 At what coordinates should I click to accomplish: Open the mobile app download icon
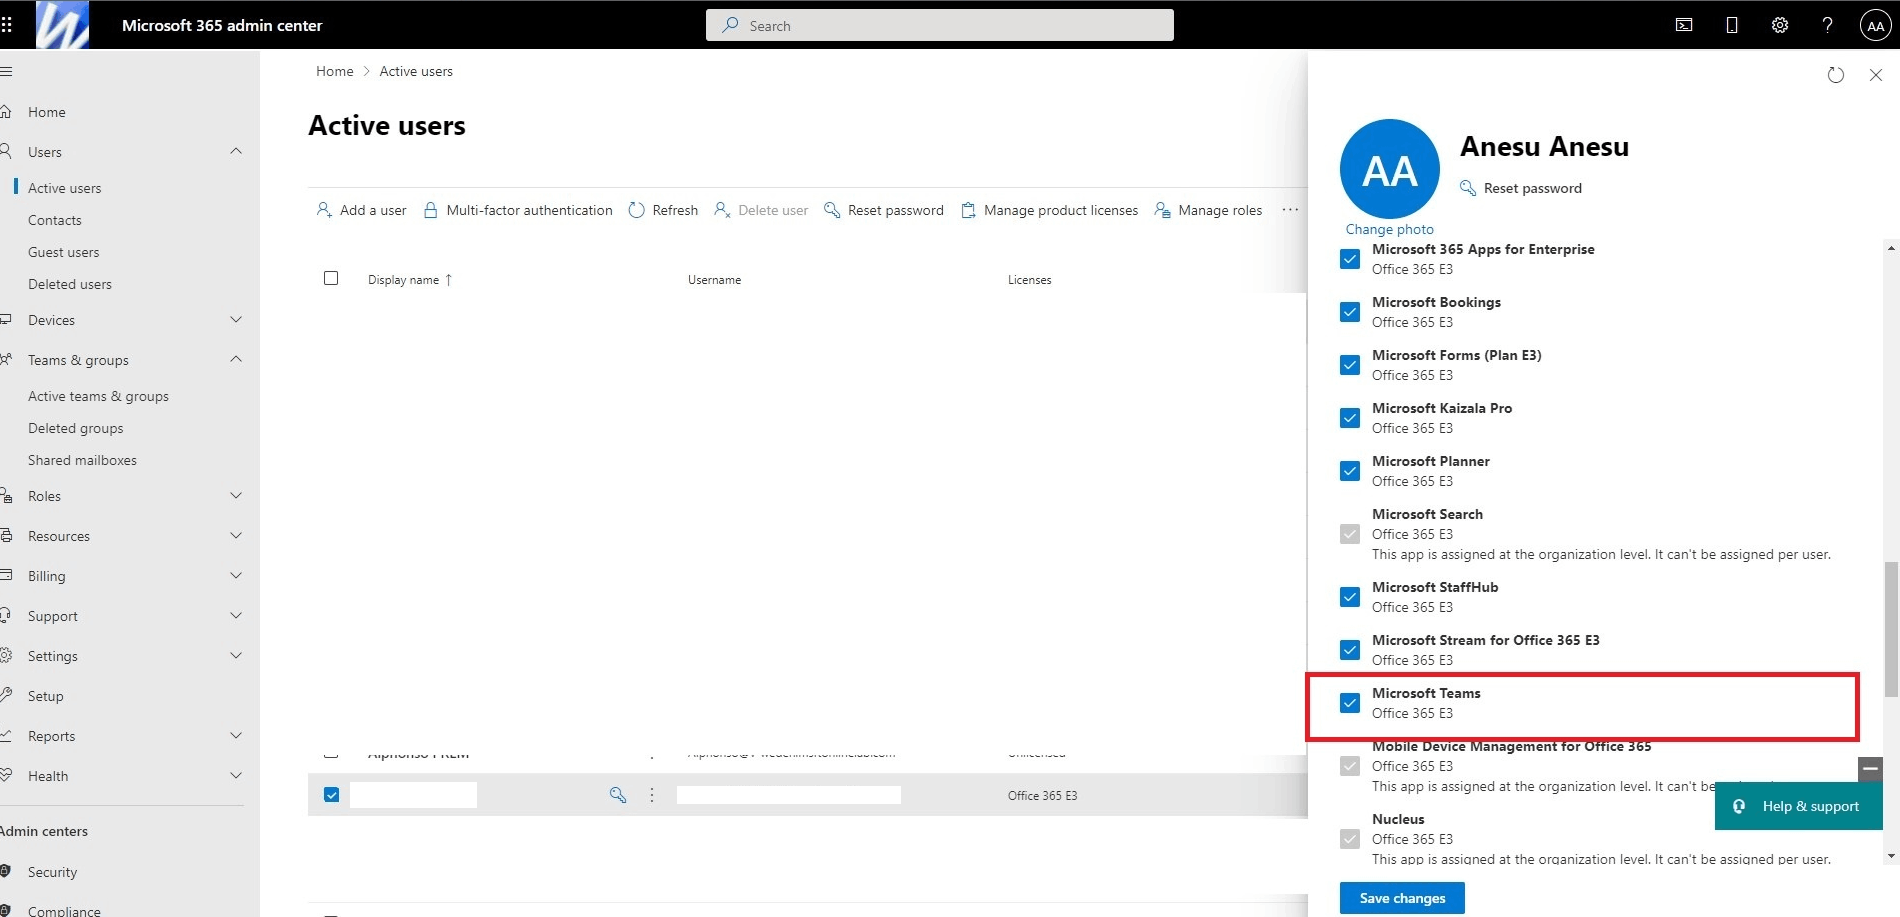click(1732, 25)
